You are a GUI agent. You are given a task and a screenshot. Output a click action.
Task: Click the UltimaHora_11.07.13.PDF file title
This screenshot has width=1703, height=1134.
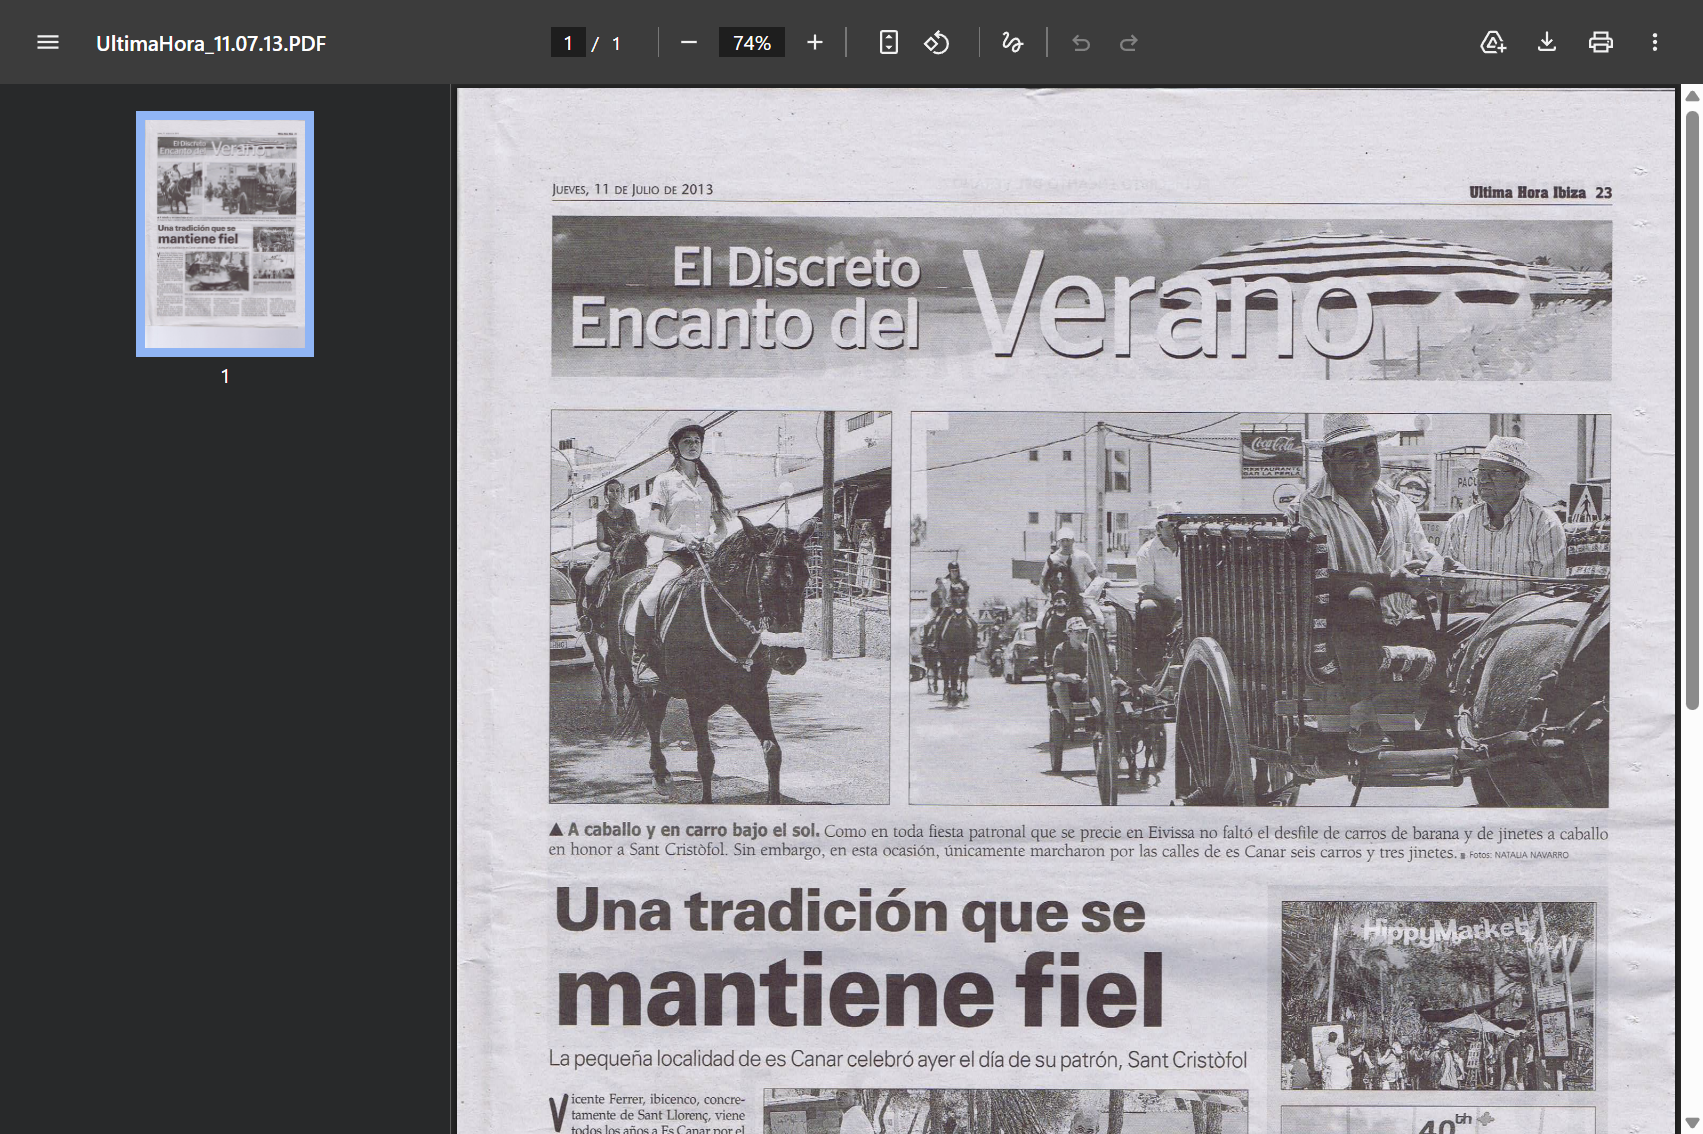[x=211, y=43]
